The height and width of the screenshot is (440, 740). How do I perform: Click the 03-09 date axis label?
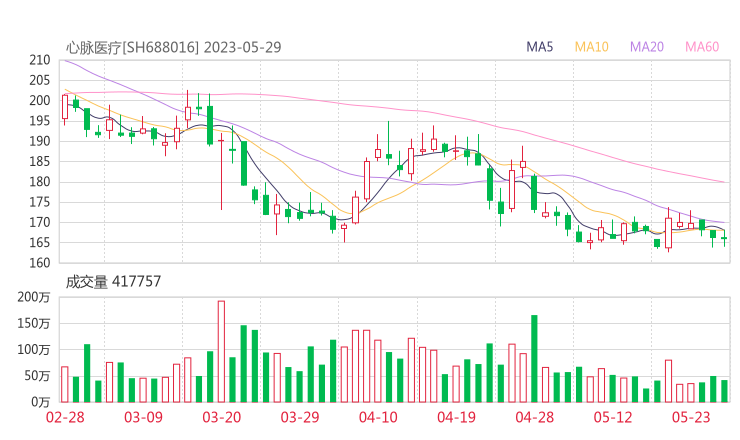[x=143, y=417]
